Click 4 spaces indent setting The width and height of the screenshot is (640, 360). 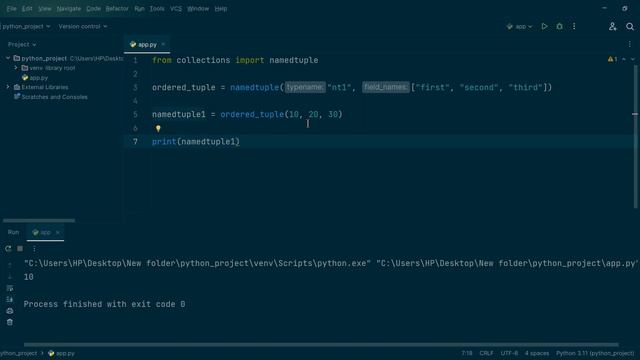[x=537, y=353]
